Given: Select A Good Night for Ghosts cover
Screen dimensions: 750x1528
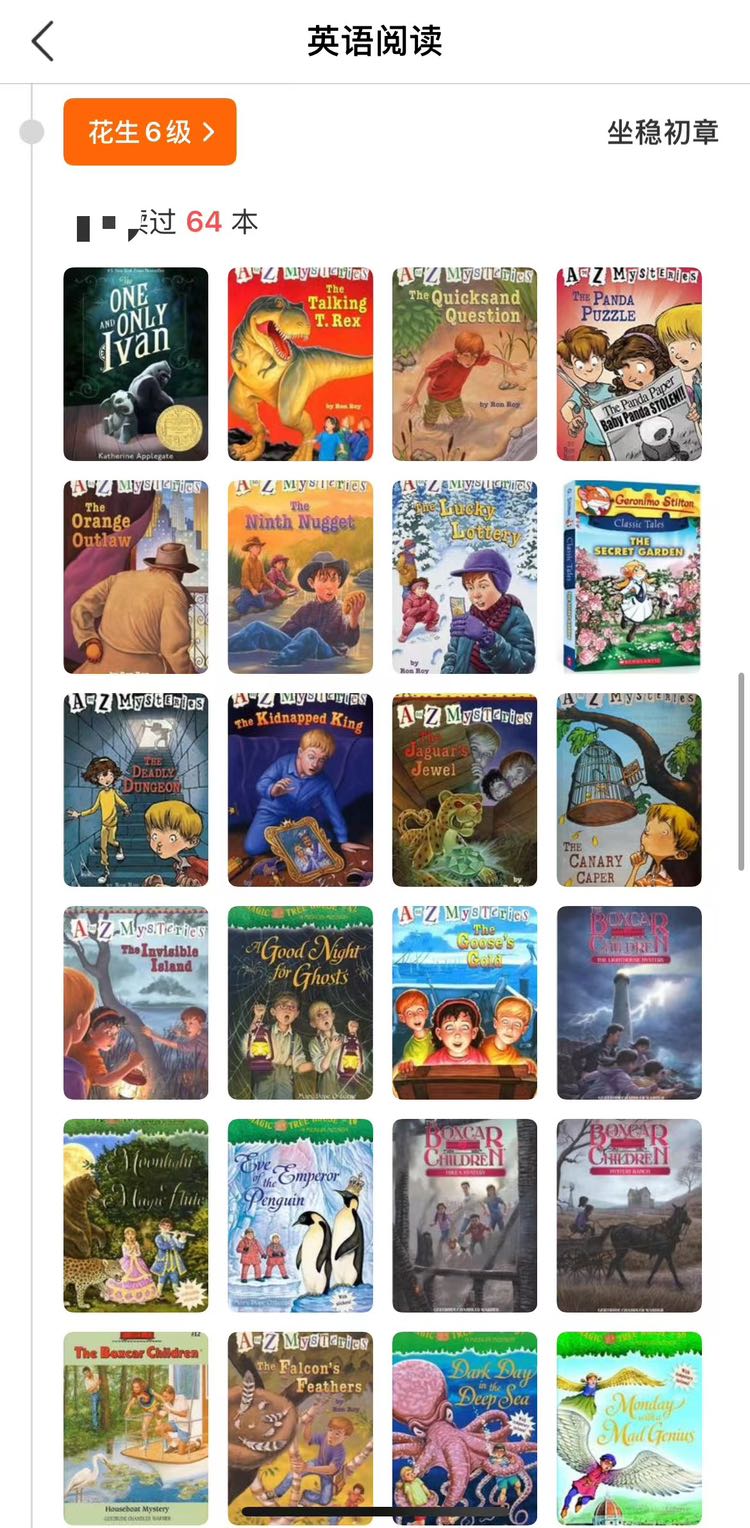Looking at the screenshot, I should [x=300, y=1003].
